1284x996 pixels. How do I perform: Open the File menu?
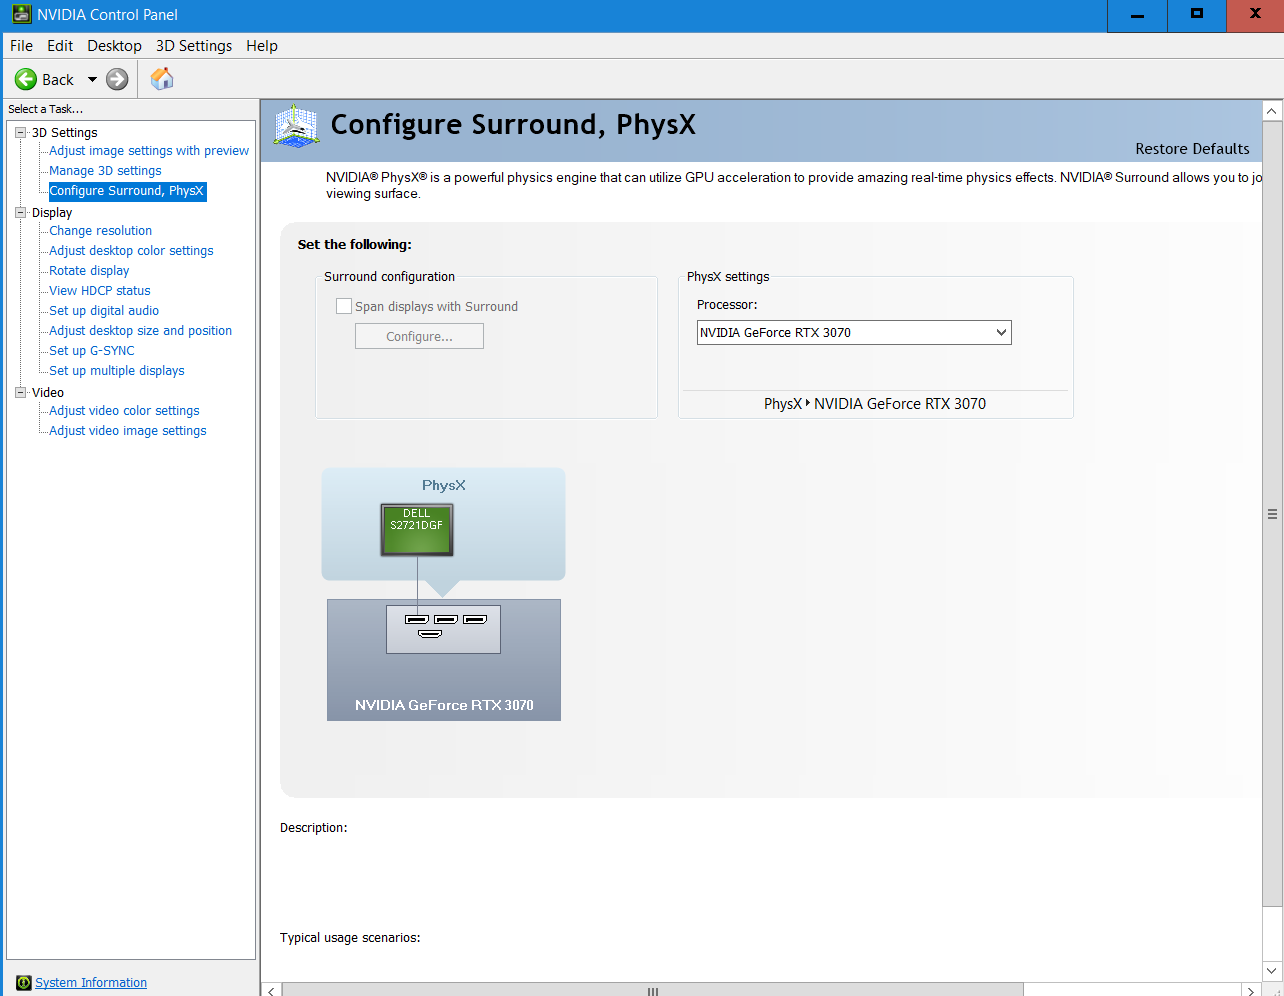coord(21,46)
